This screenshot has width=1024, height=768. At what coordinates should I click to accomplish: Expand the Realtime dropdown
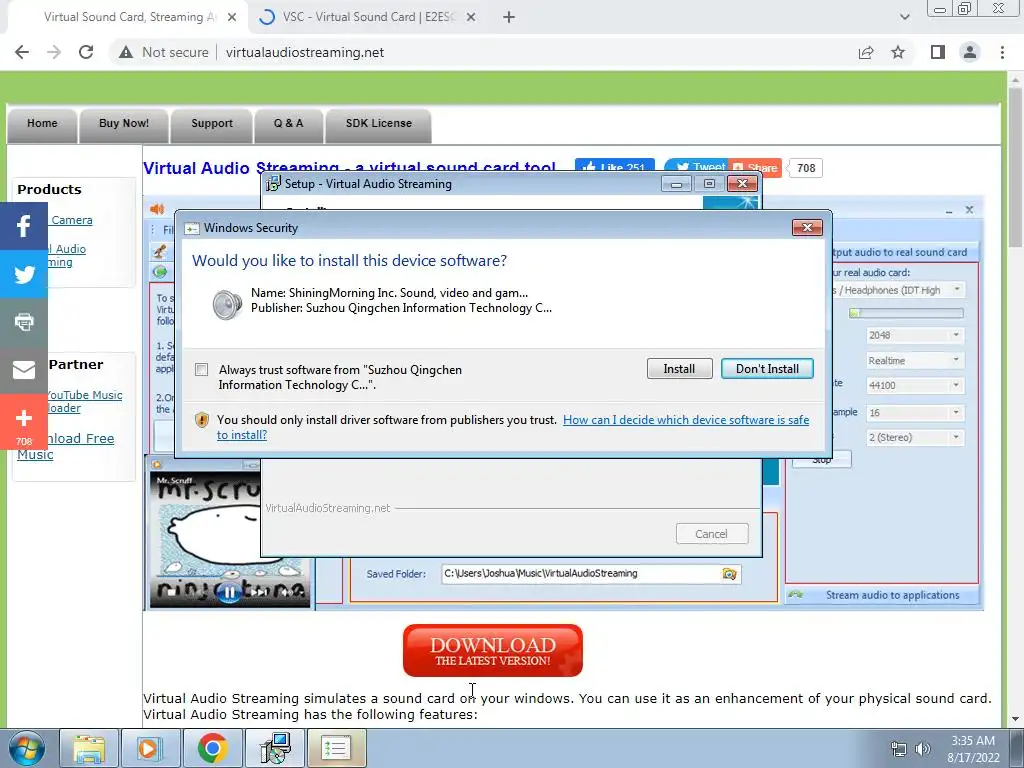point(916,360)
